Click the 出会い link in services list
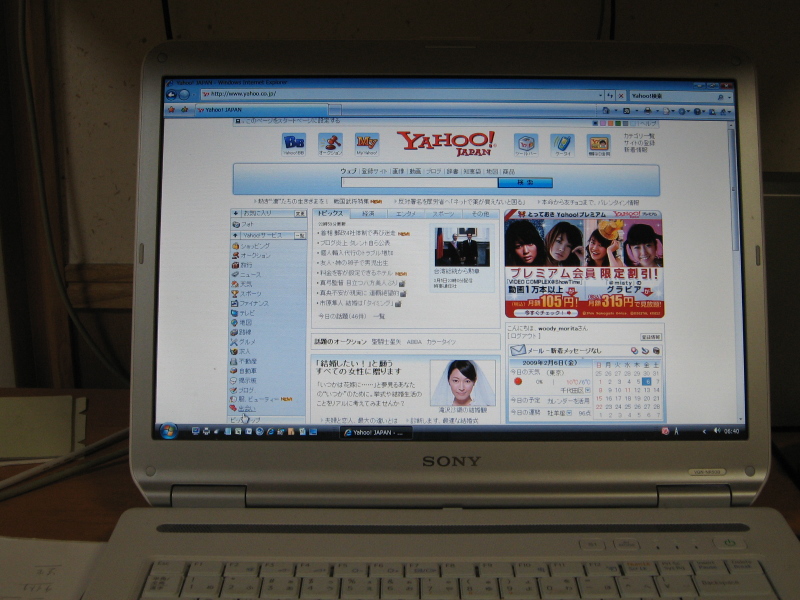The image size is (800, 600). [x=246, y=409]
